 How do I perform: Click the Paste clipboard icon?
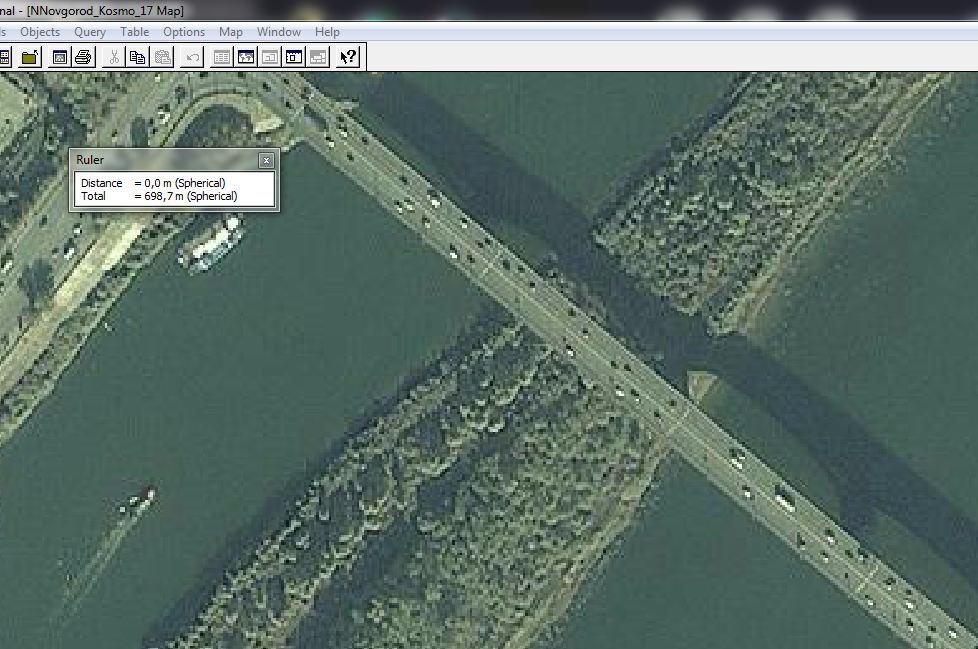point(161,57)
